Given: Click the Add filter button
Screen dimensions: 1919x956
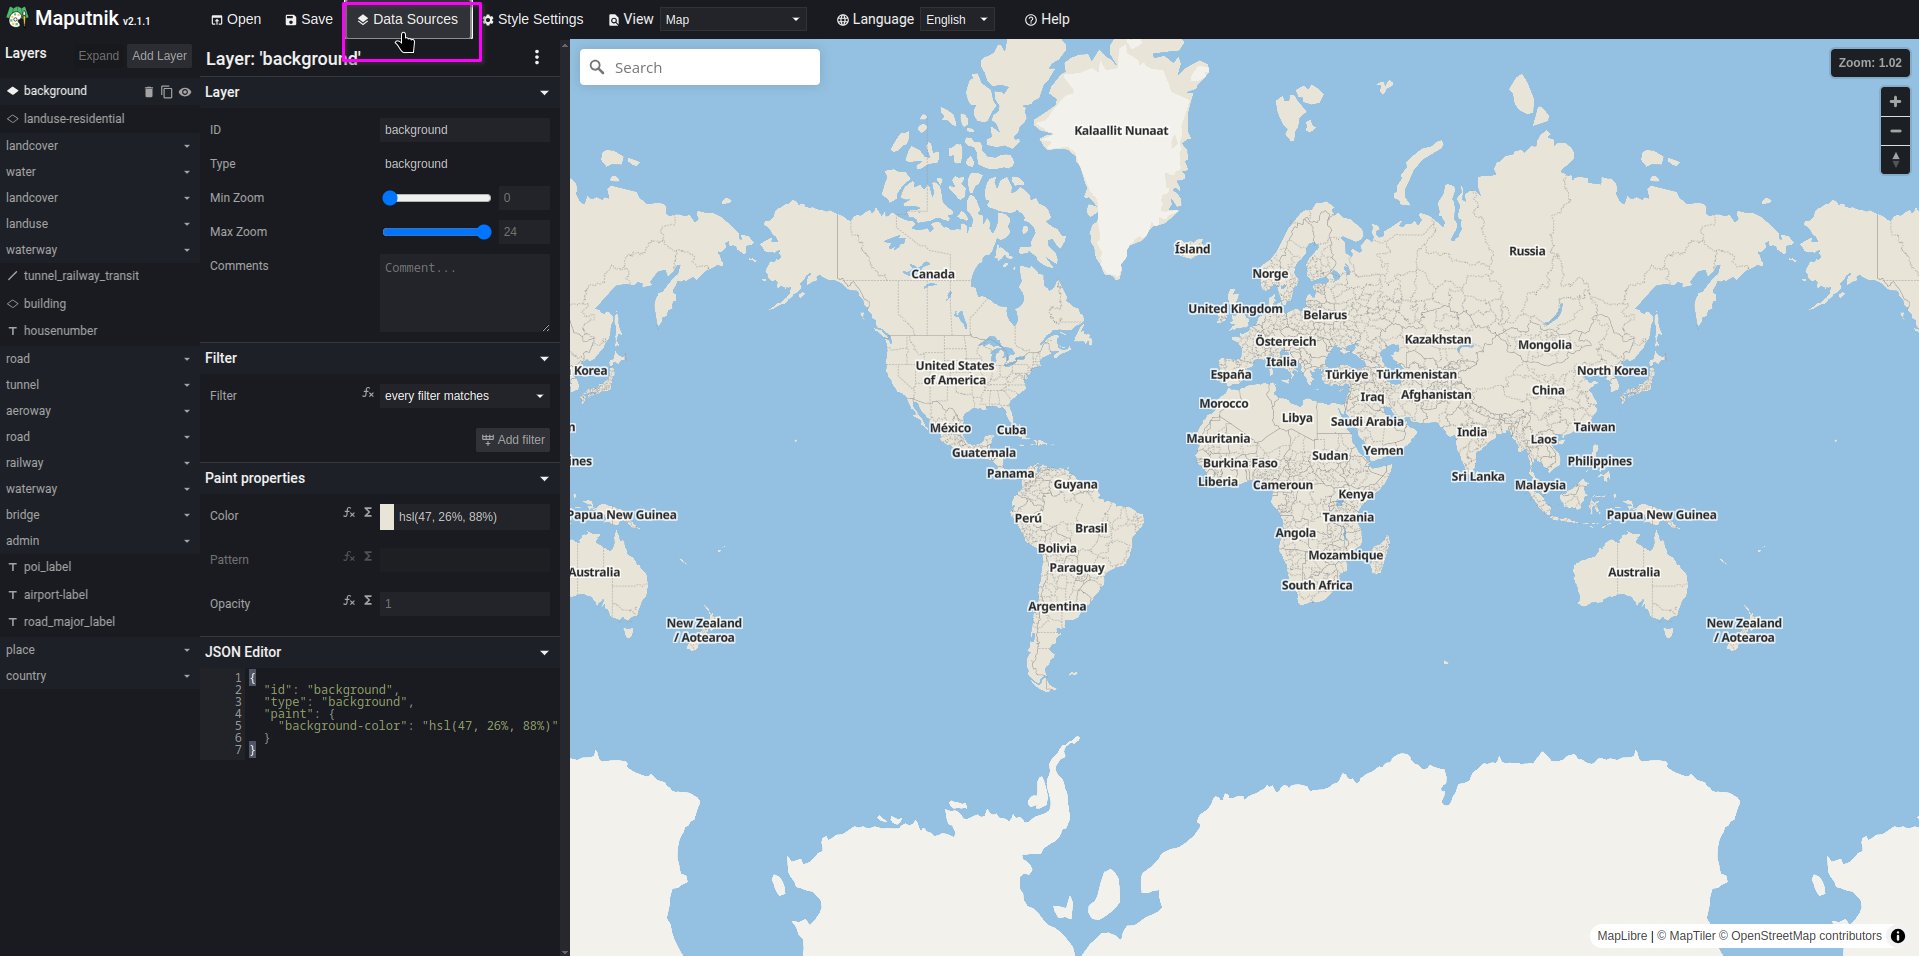Looking at the screenshot, I should [x=513, y=440].
